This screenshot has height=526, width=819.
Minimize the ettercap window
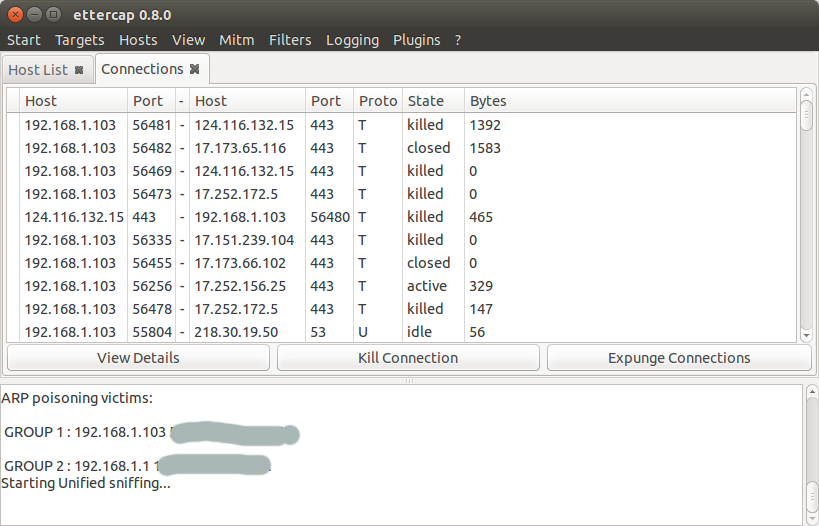34,15
